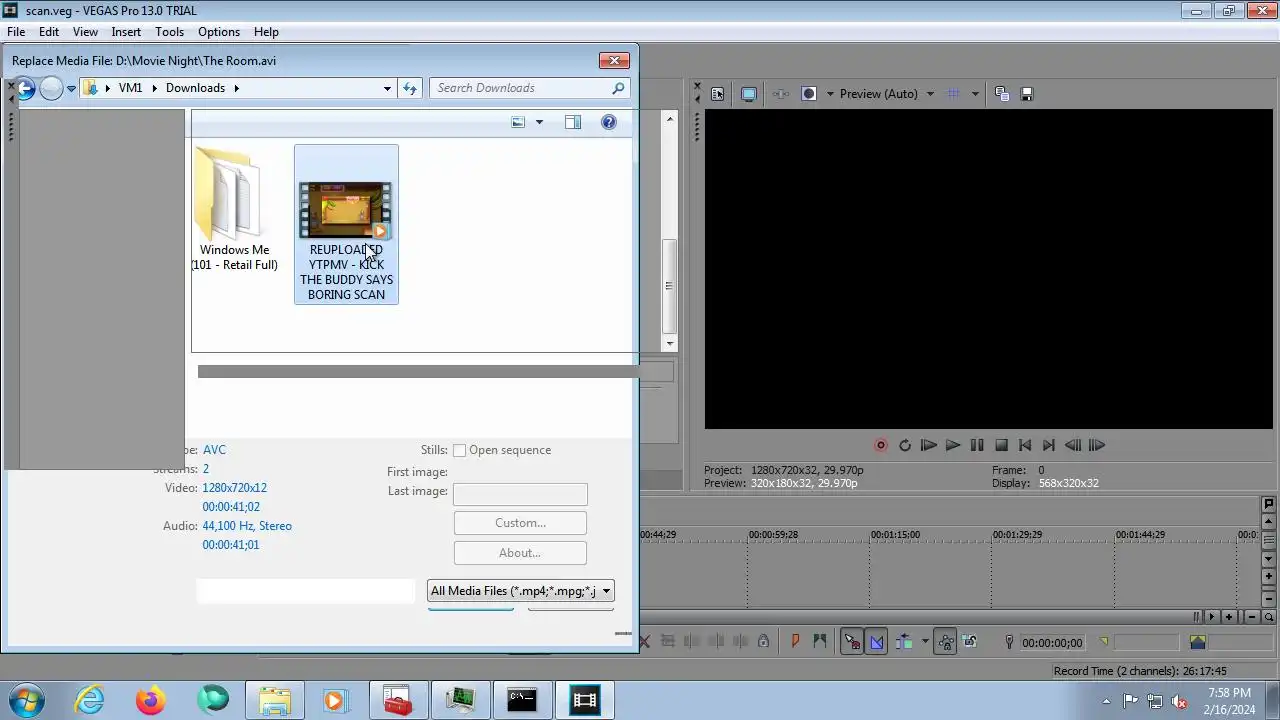
Task: Open recent locations dropdown arrow
Action: tap(71, 88)
